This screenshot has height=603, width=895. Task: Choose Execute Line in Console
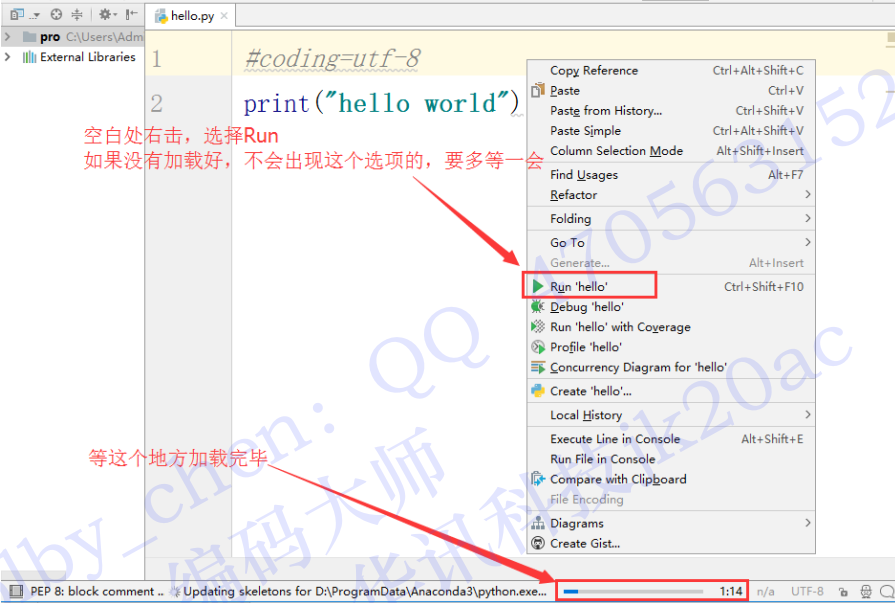point(671,439)
